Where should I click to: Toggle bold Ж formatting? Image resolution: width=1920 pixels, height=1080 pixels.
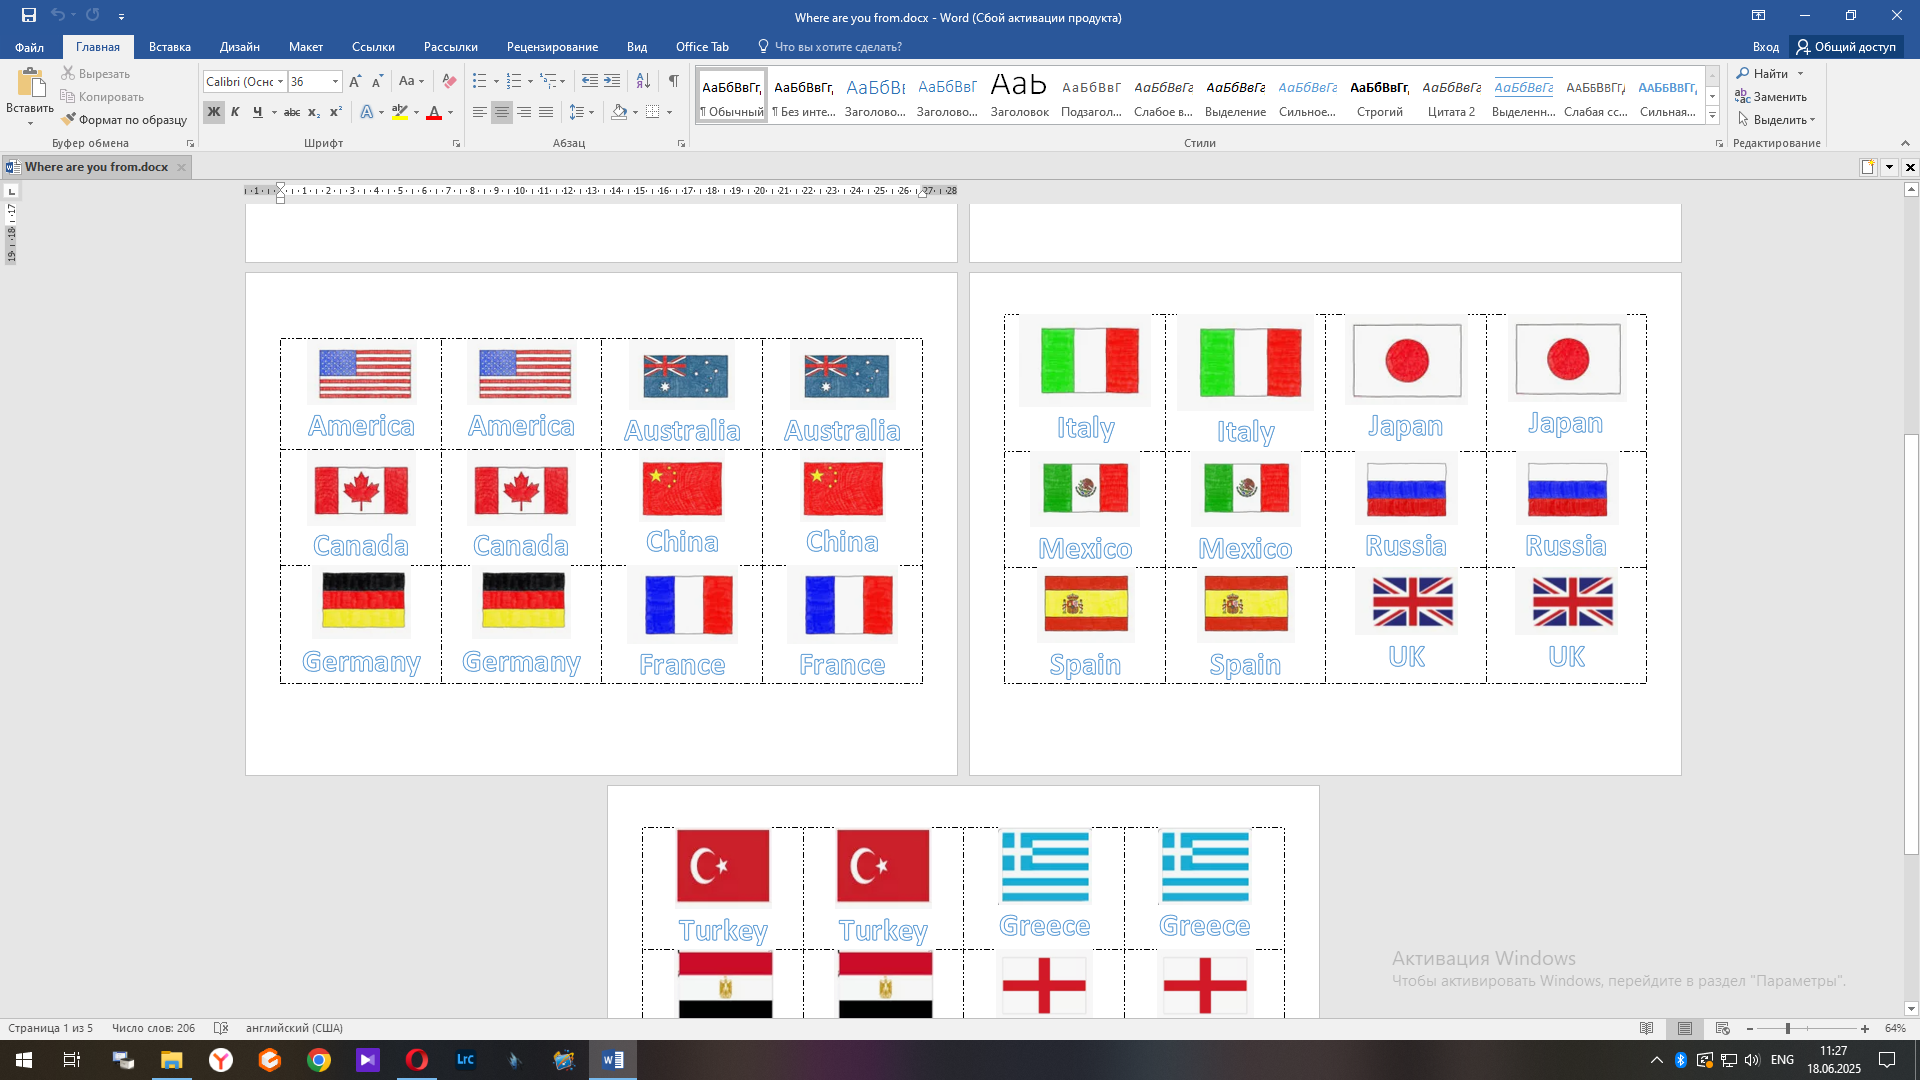pos(213,113)
